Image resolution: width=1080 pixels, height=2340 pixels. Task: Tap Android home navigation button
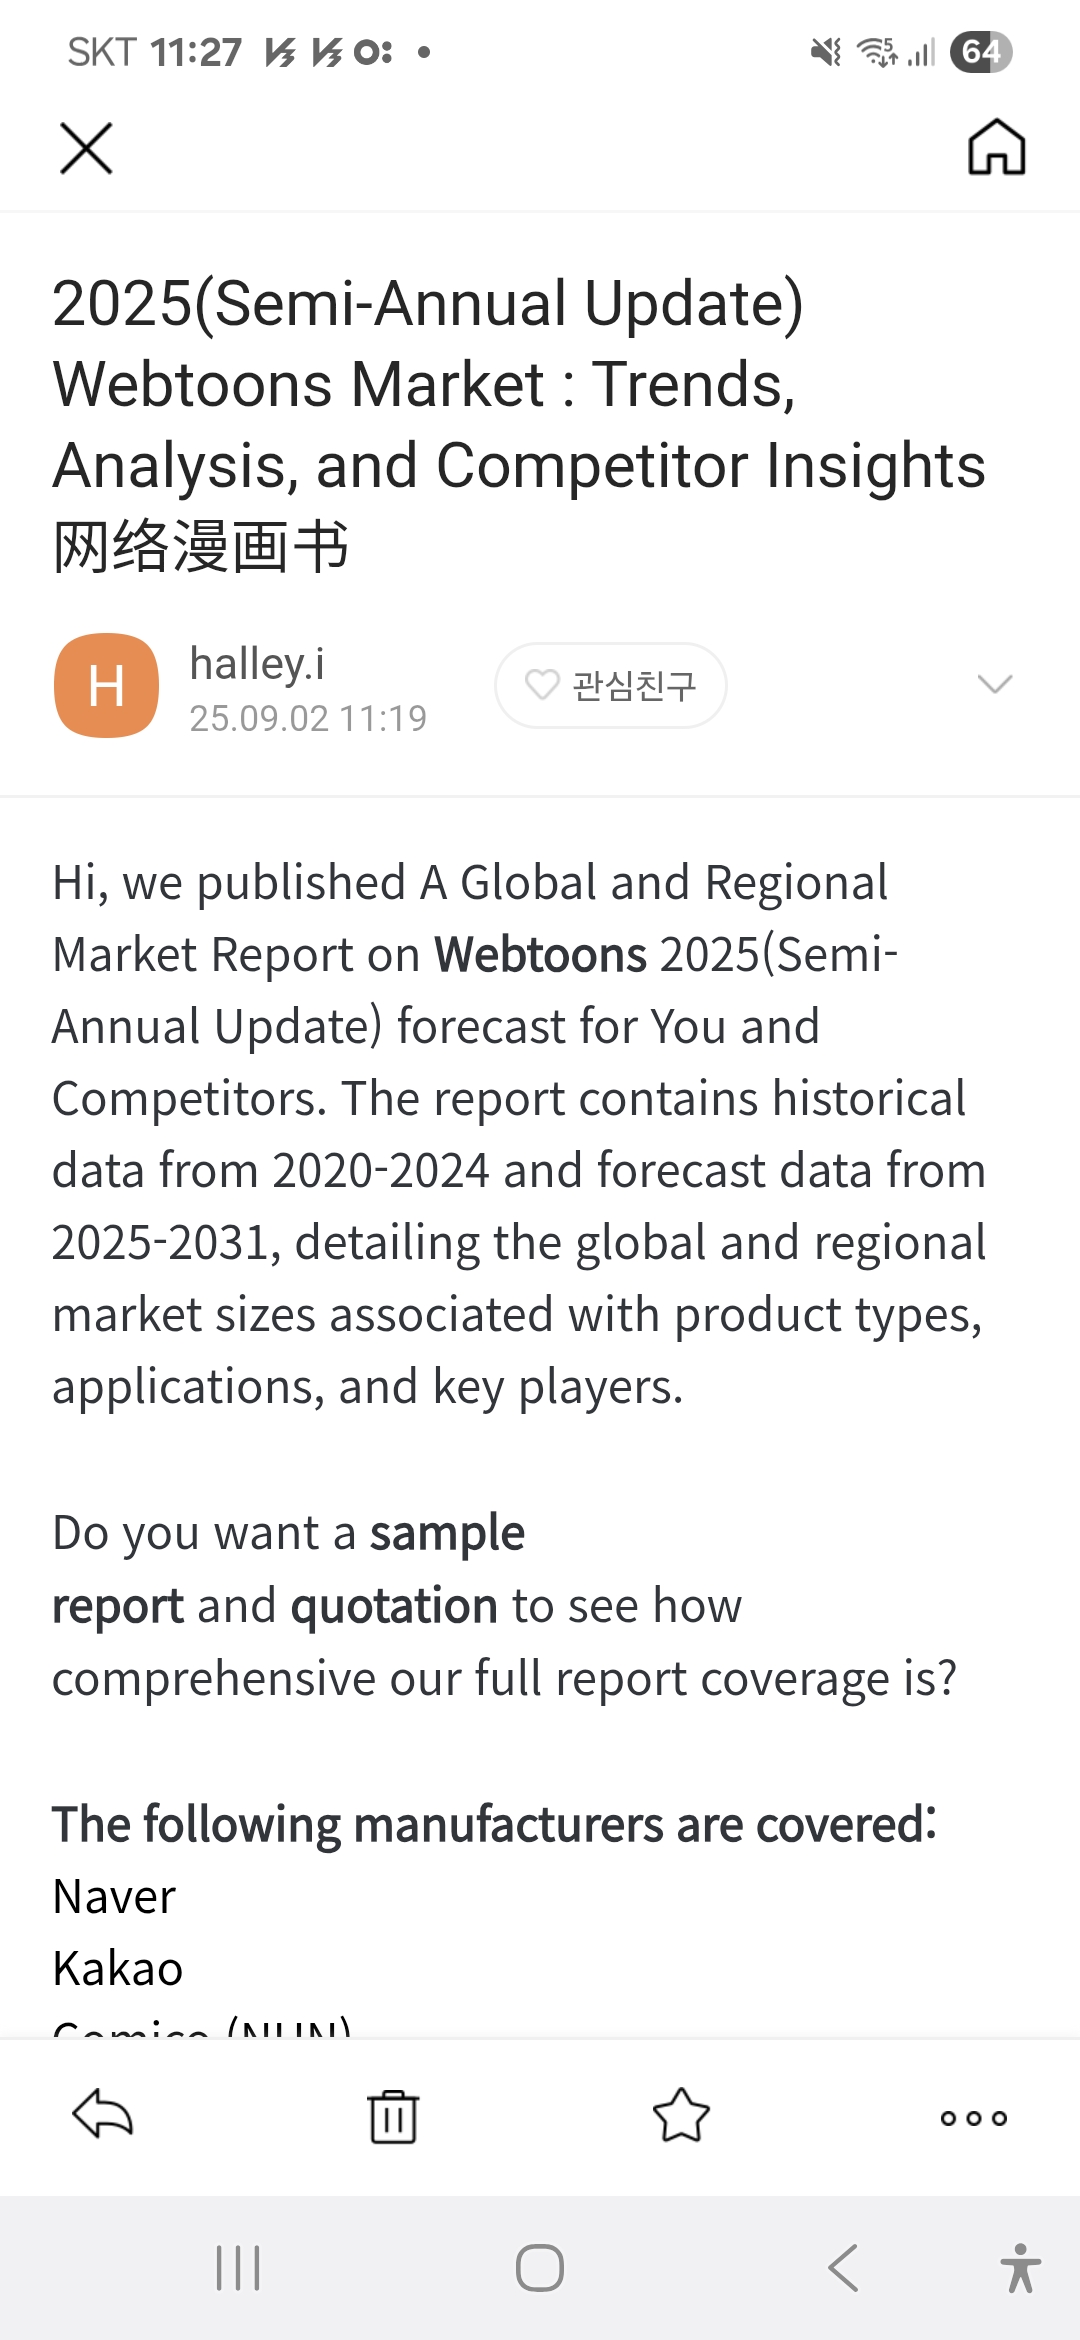540,2267
